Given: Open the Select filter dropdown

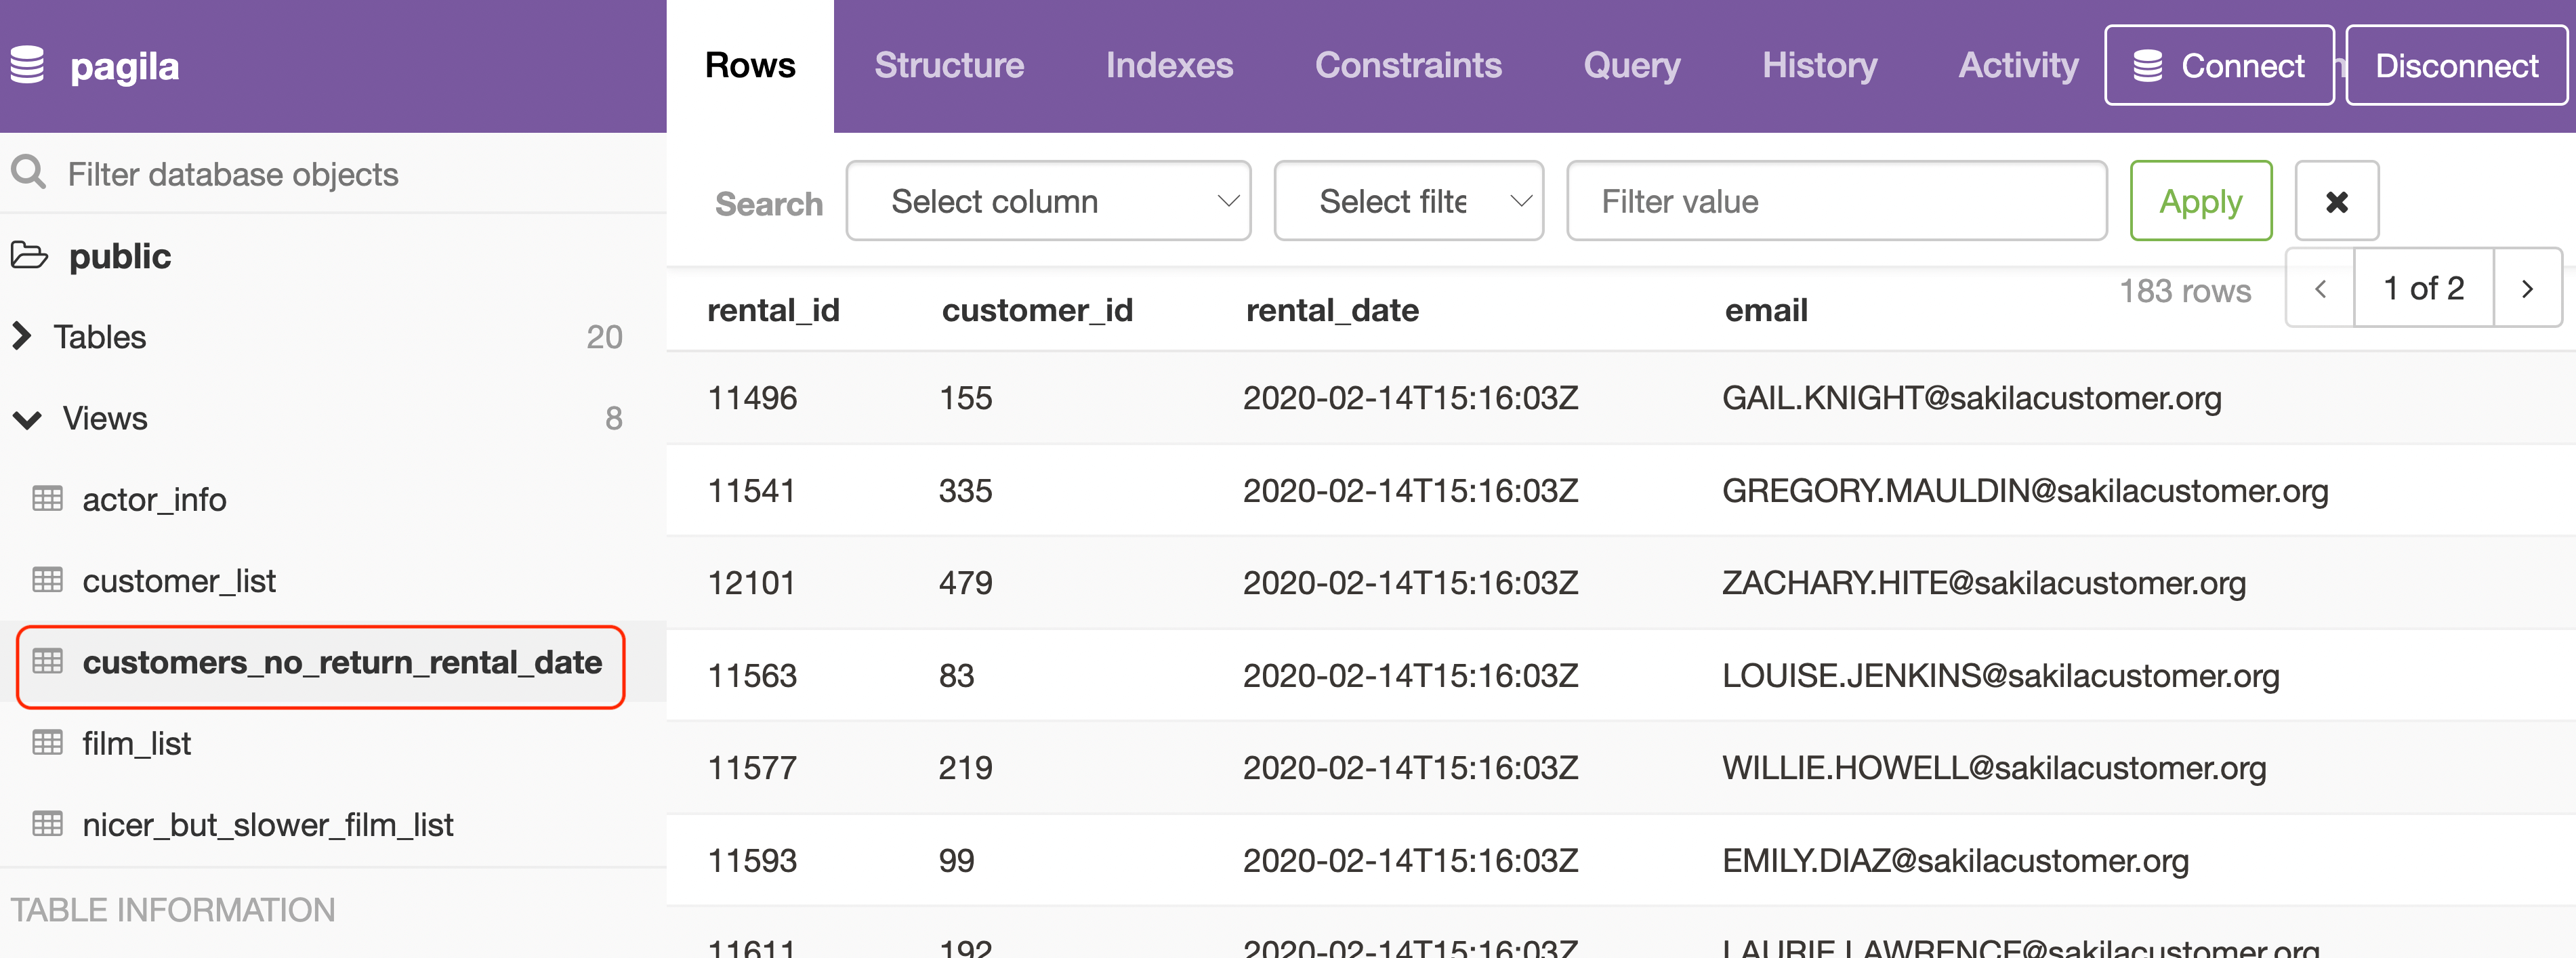Looking at the screenshot, I should (1409, 201).
